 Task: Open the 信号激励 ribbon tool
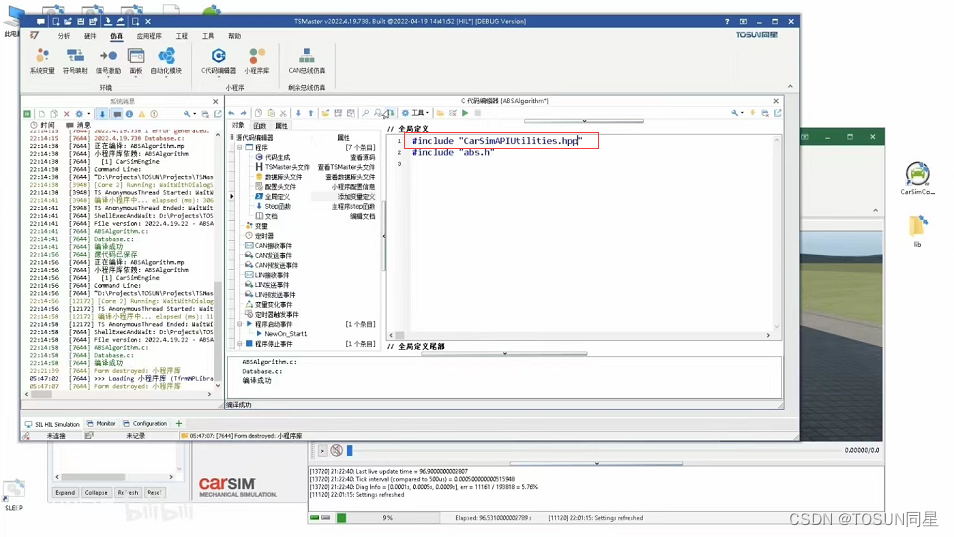(108, 61)
